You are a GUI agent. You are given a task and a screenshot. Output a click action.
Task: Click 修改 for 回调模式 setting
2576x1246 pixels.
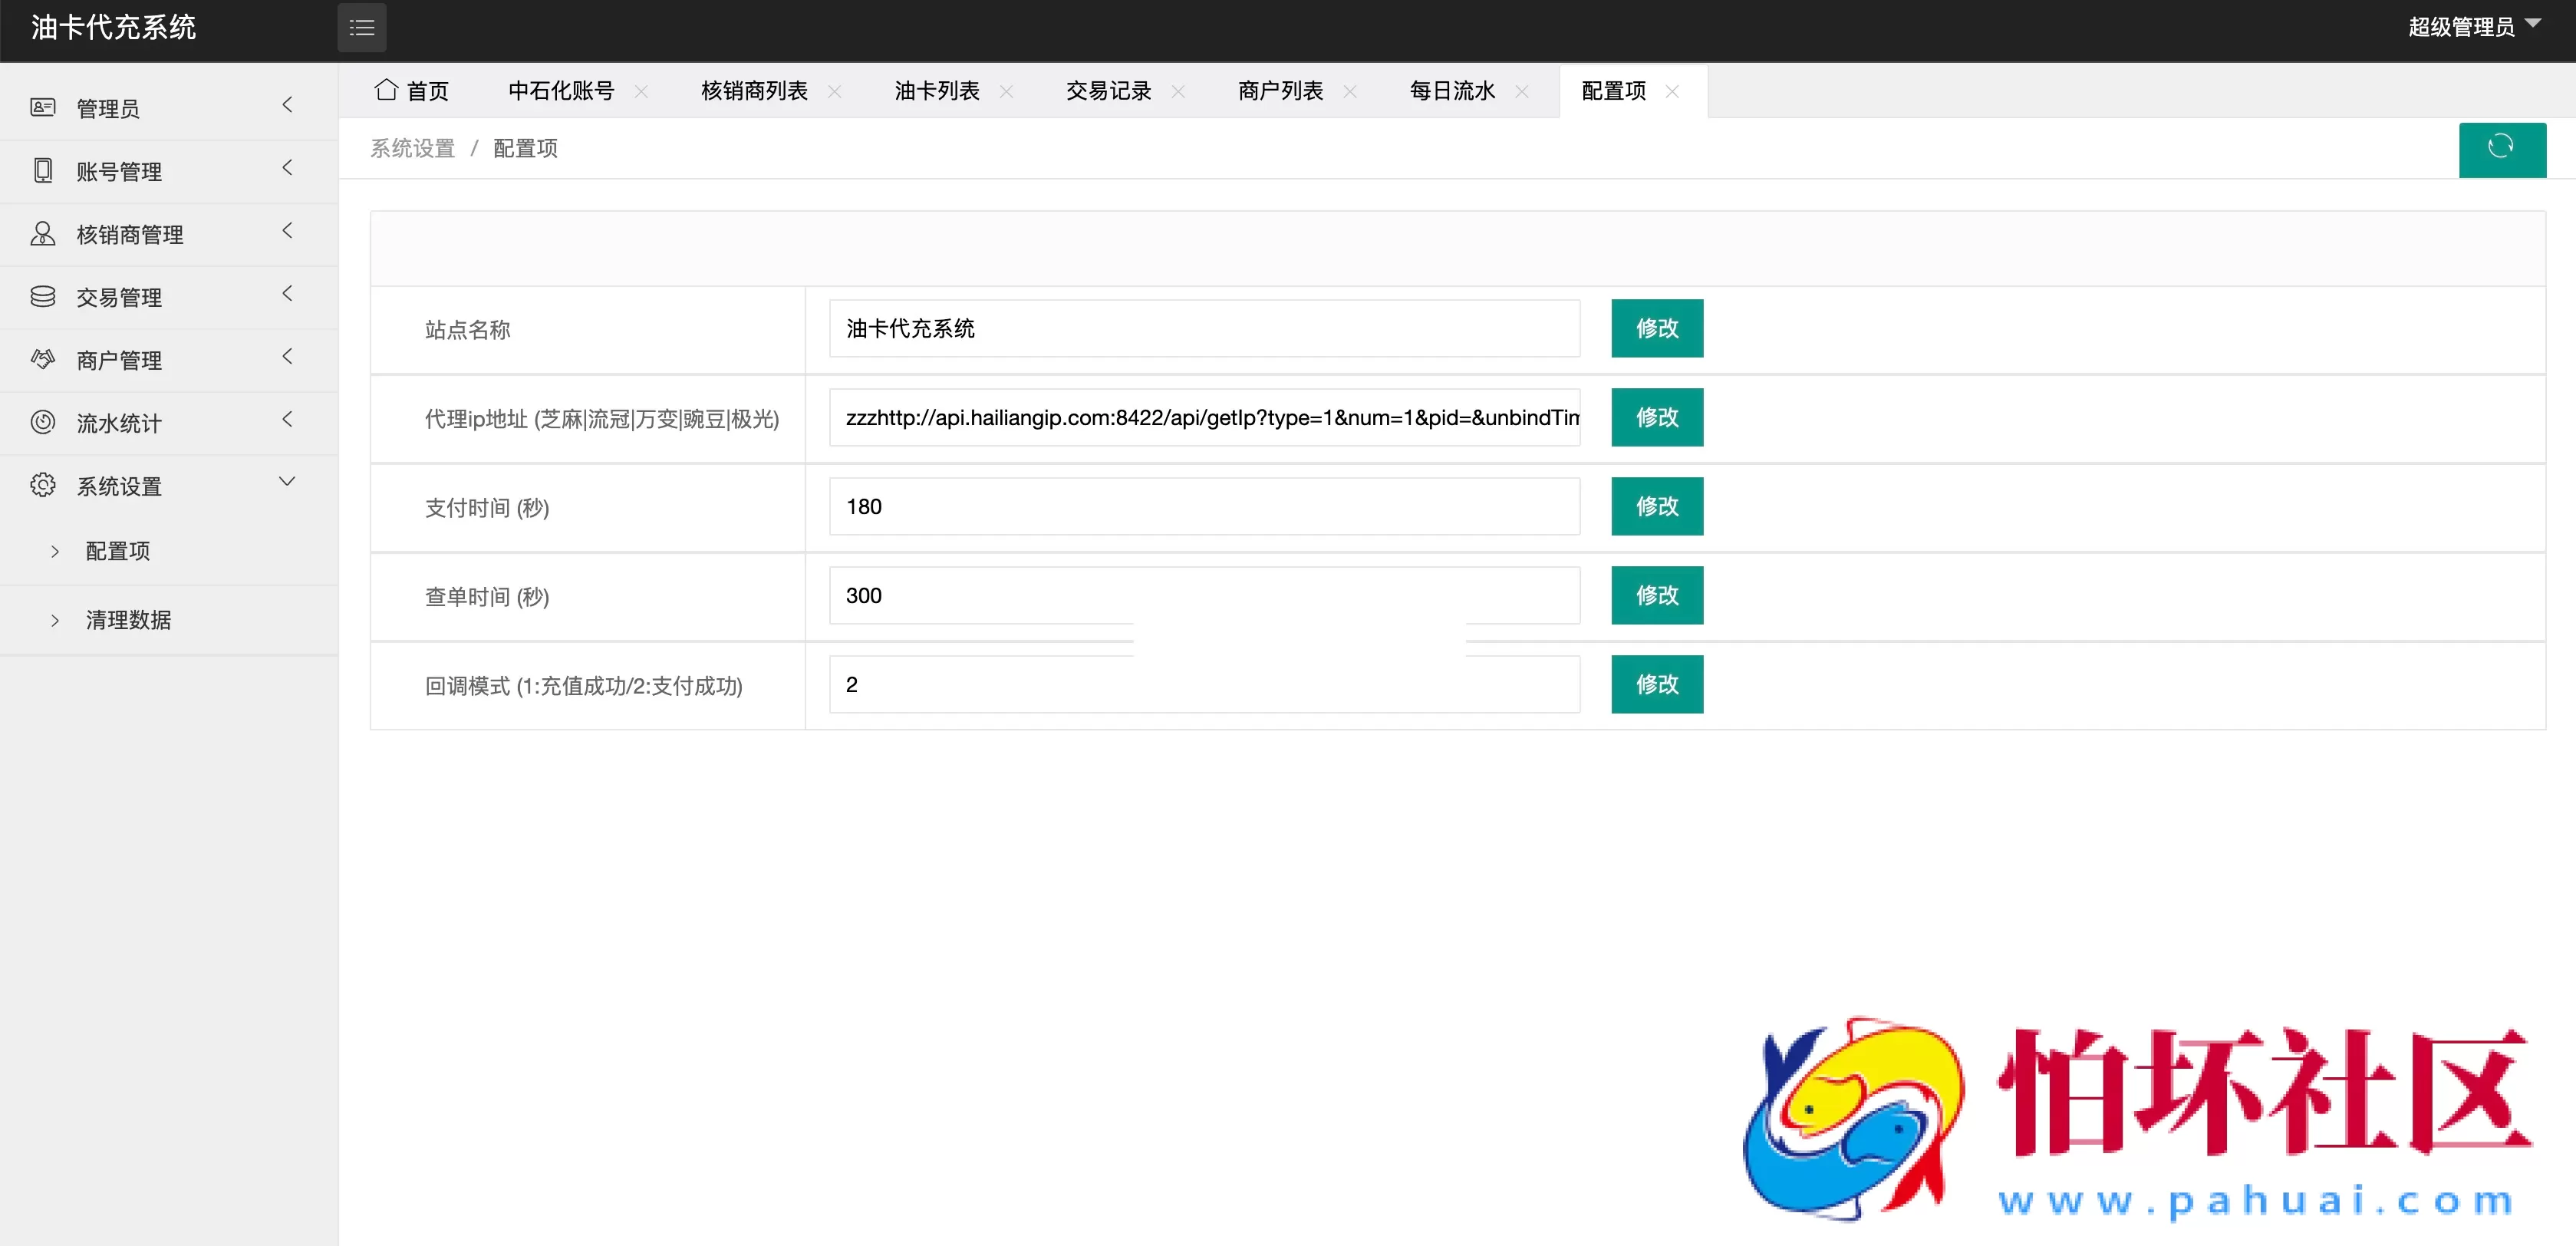click(x=1656, y=684)
